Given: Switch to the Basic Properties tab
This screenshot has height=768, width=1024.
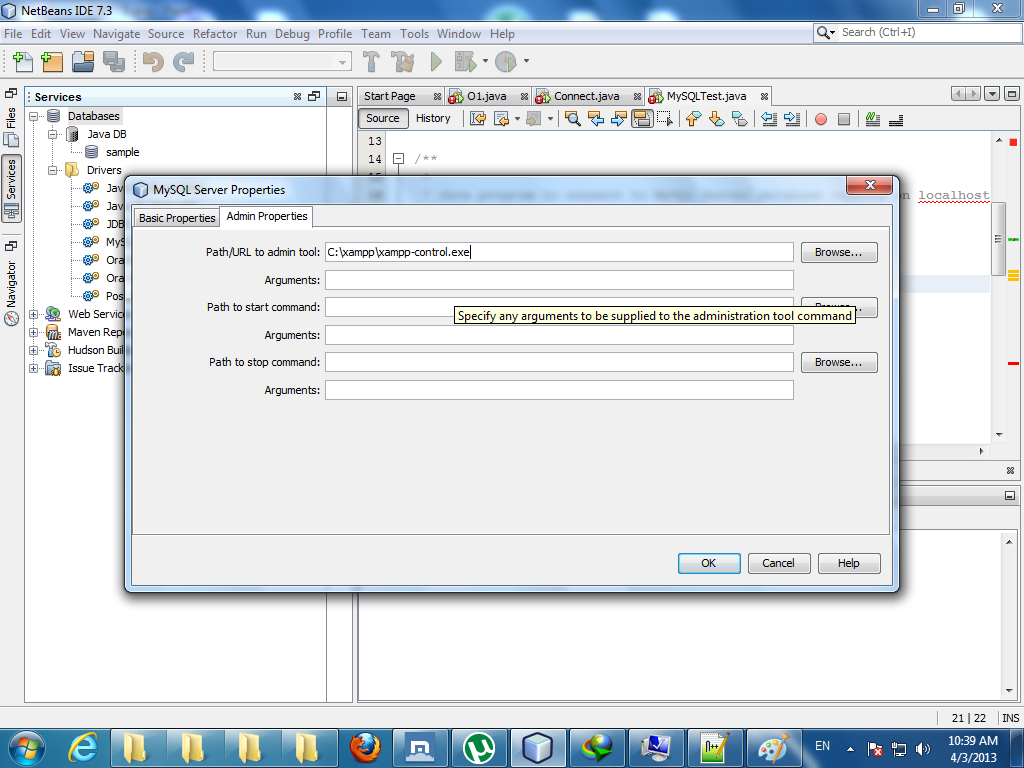Looking at the screenshot, I should pos(177,218).
